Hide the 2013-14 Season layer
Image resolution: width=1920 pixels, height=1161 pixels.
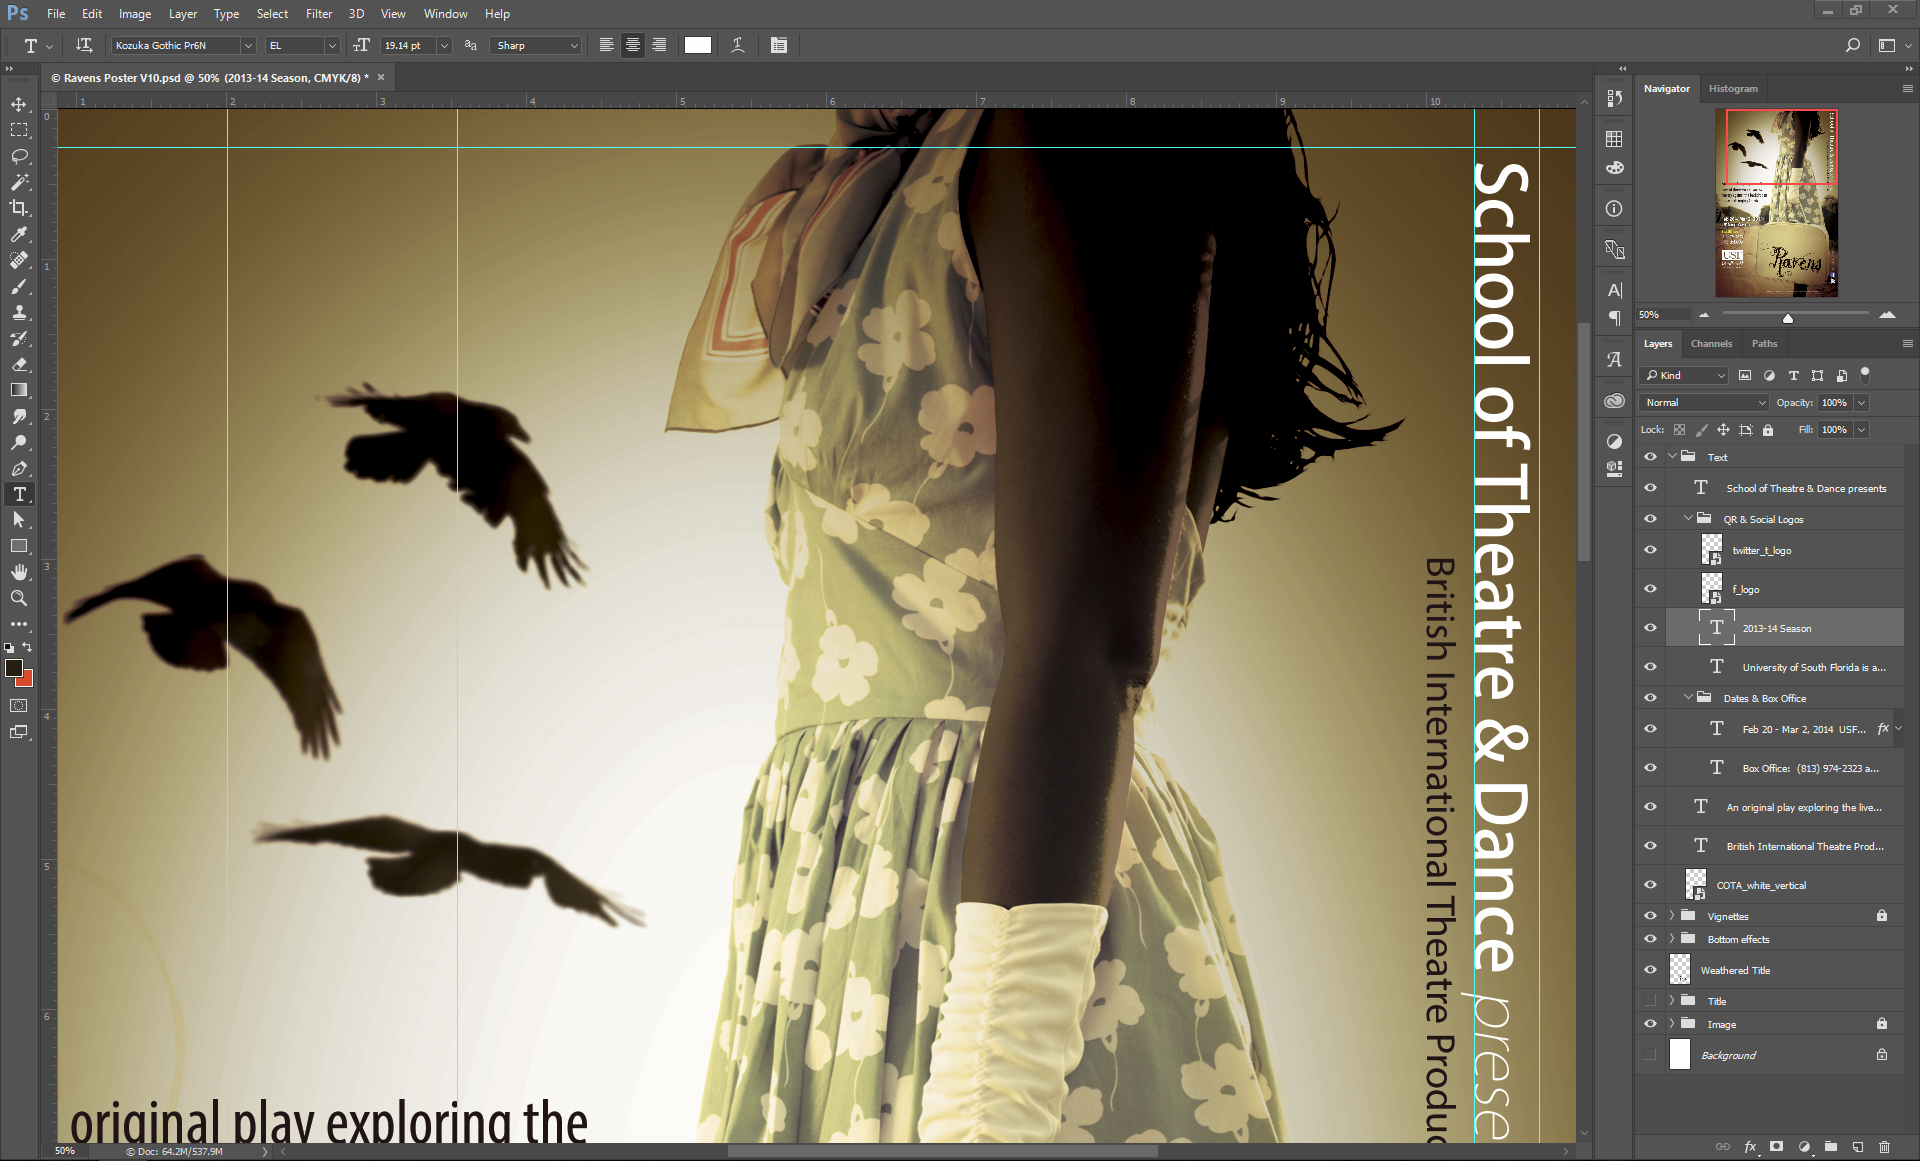click(x=1650, y=628)
